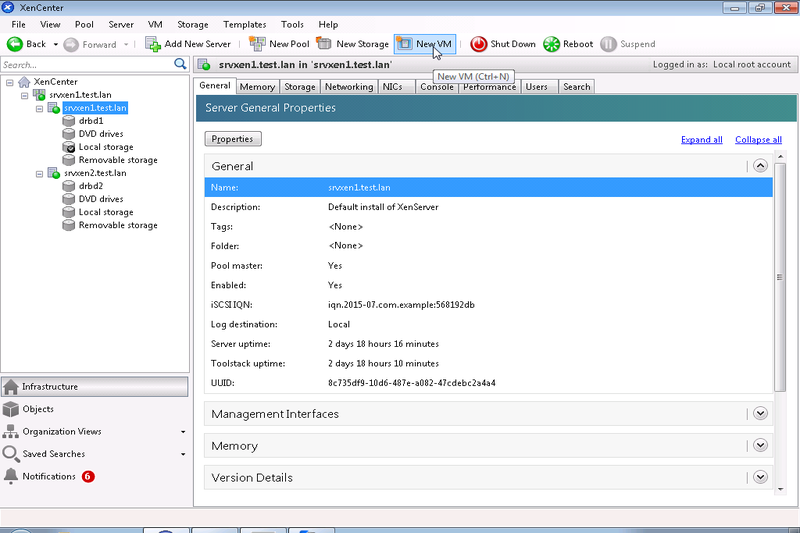Select Removable storage under srvxen2
Screen dimensions: 800x533
point(118,225)
